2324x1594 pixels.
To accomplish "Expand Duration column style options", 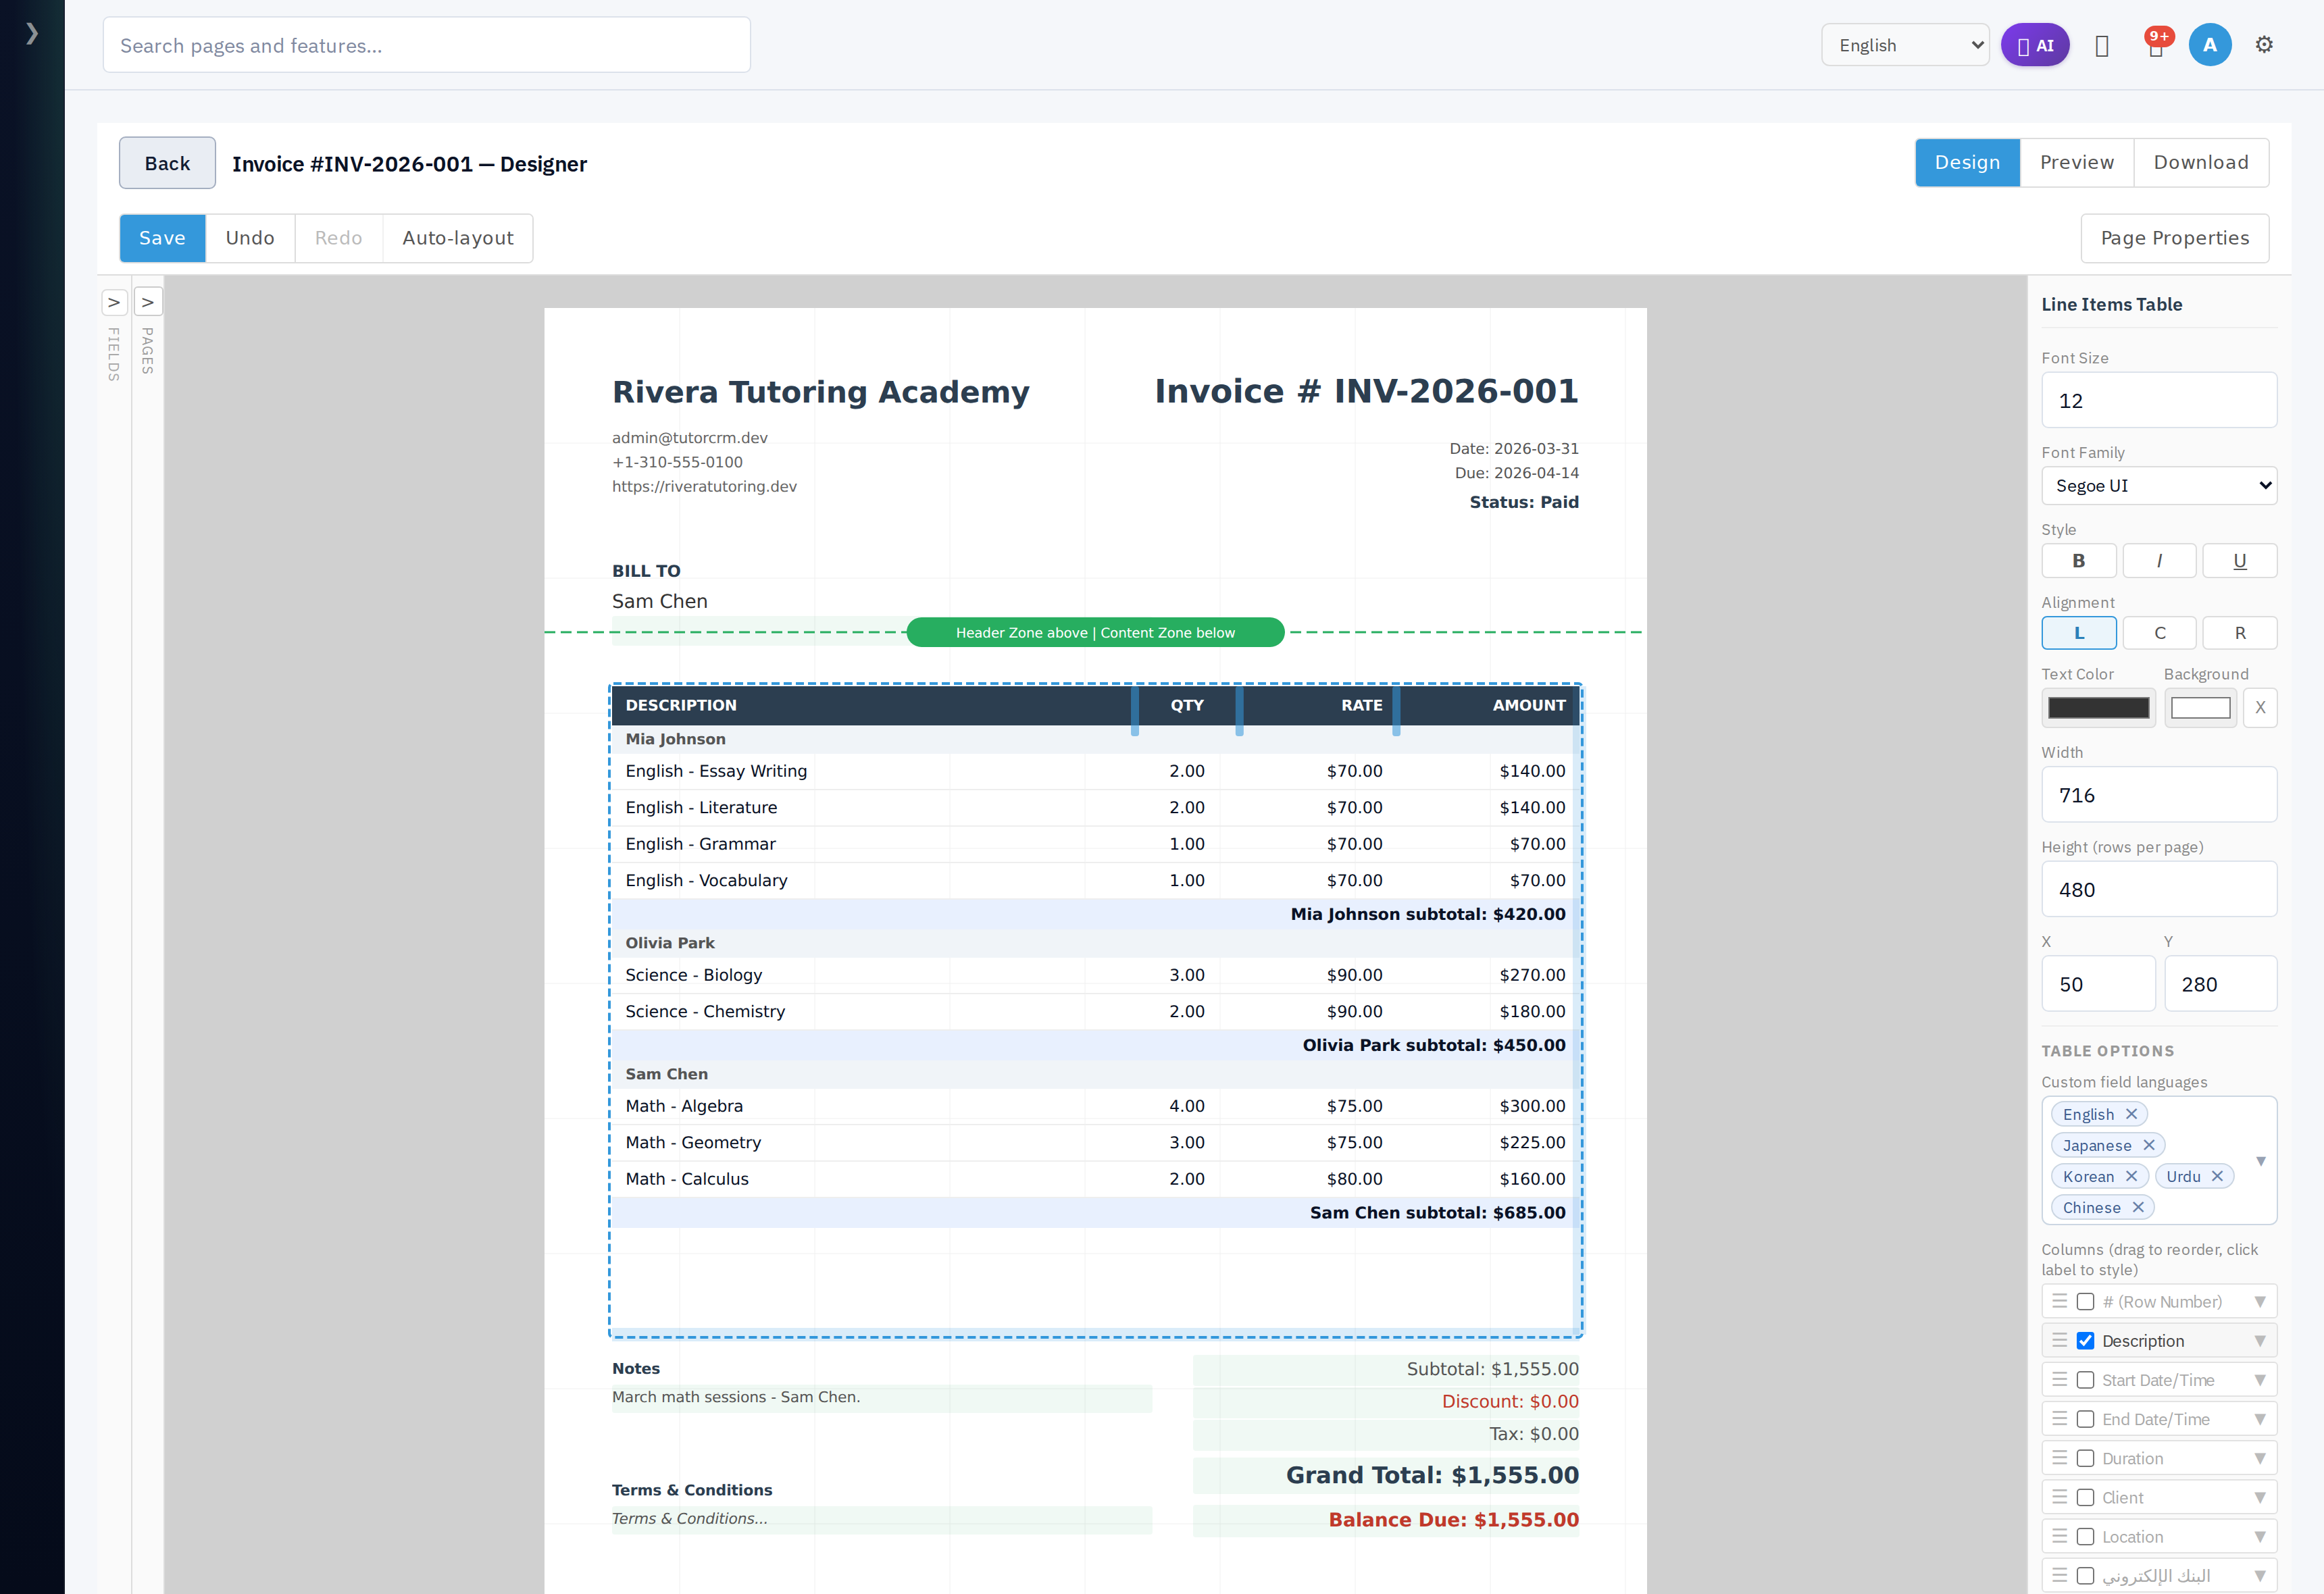I will pos(2260,1458).
